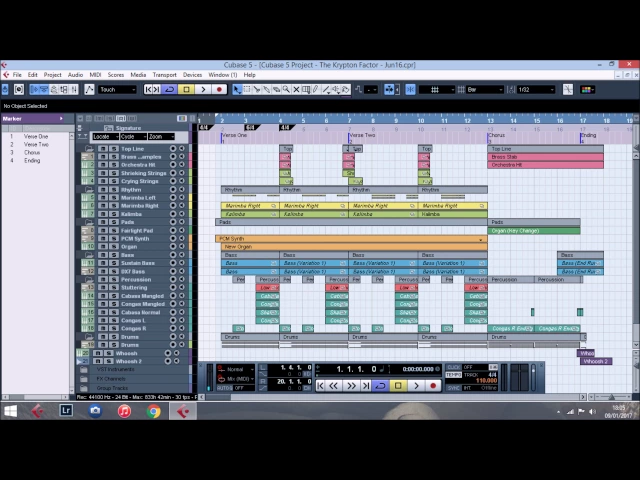The height and width of the screenshot is (480, 640).
Task: Expand the Marker inspector section arrow
Action: pos(61,119)
